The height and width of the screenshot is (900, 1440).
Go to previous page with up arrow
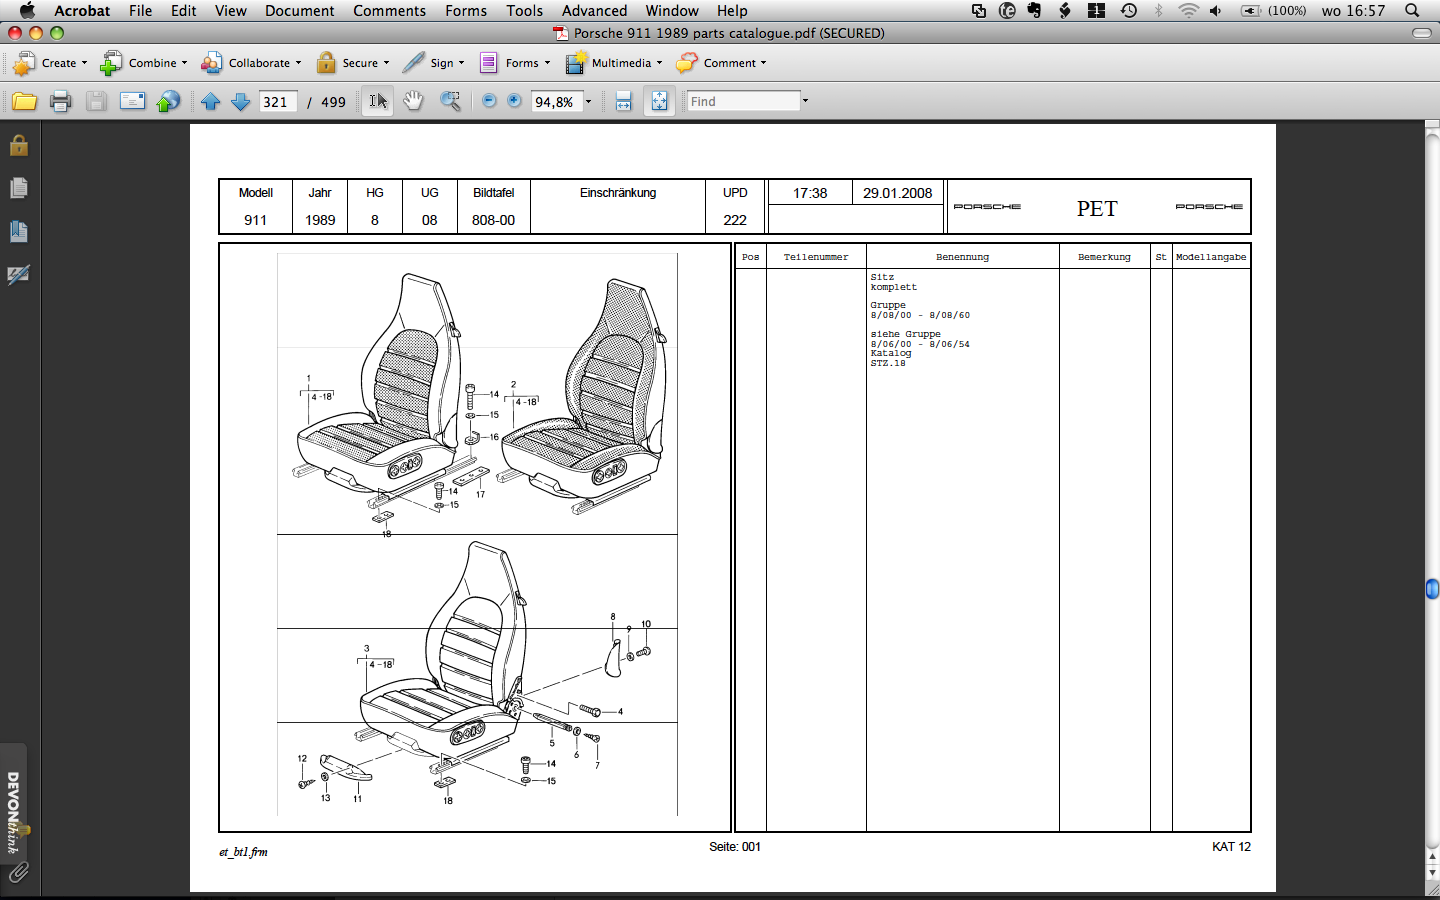point(210,101)
